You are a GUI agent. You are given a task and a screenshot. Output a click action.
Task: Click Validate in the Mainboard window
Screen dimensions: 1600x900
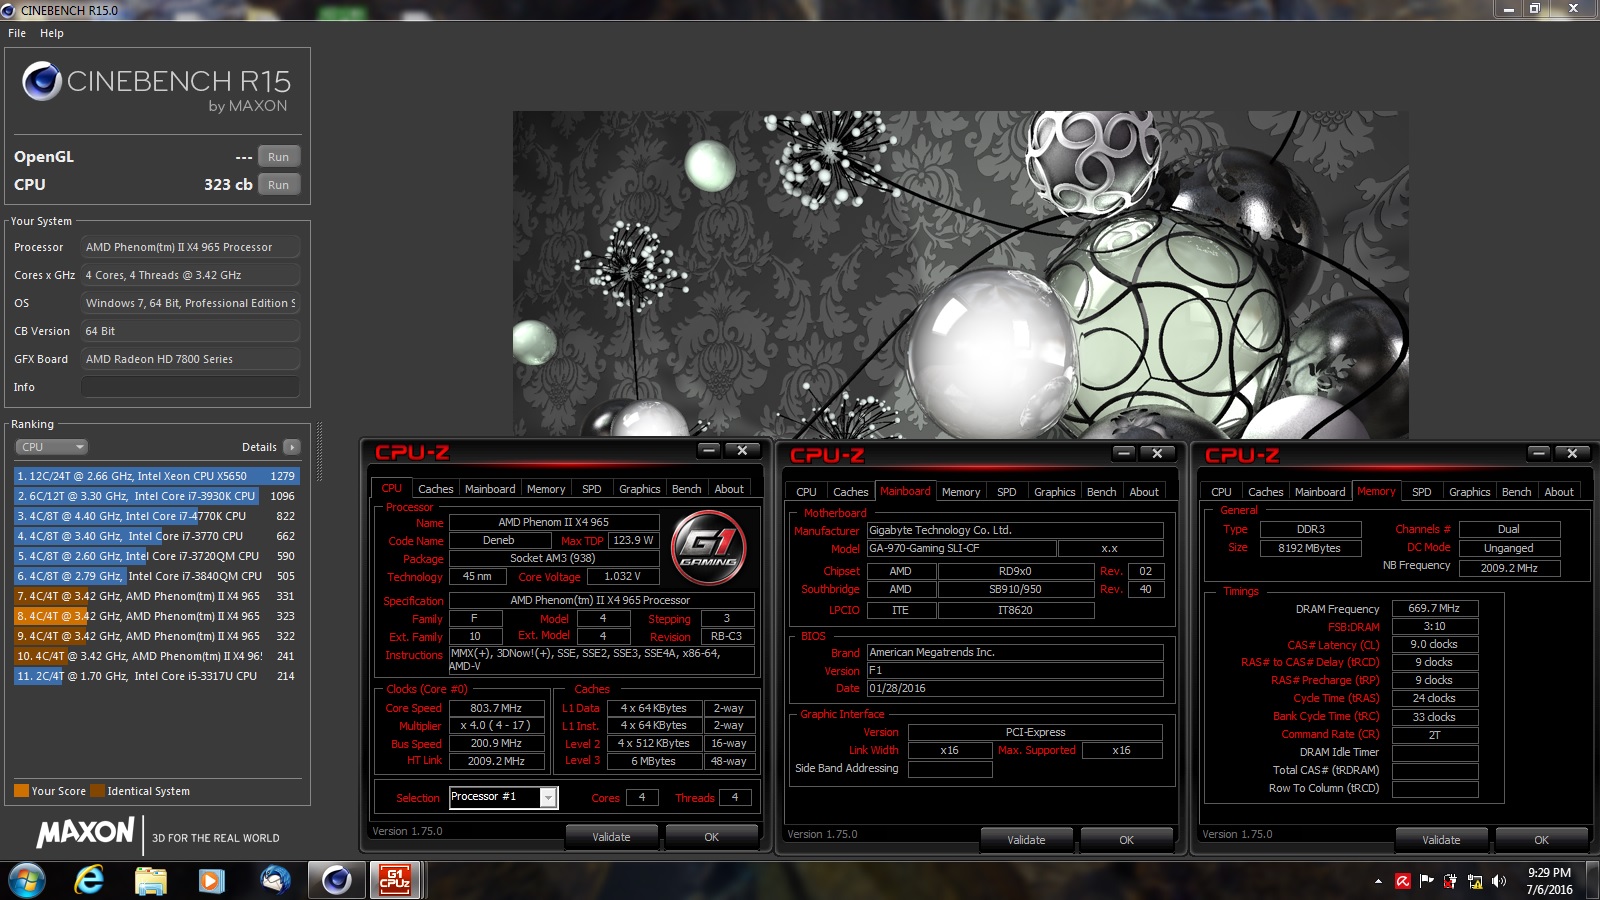point(1026,840)
